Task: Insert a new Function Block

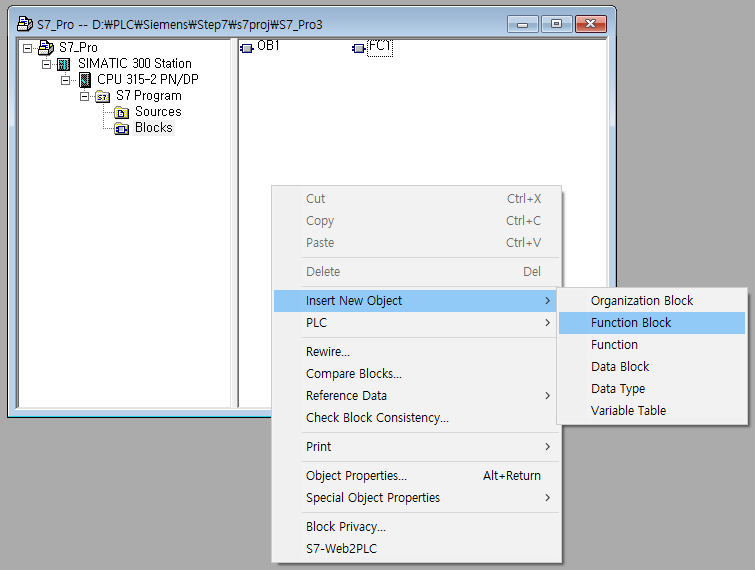Action: 652,323
